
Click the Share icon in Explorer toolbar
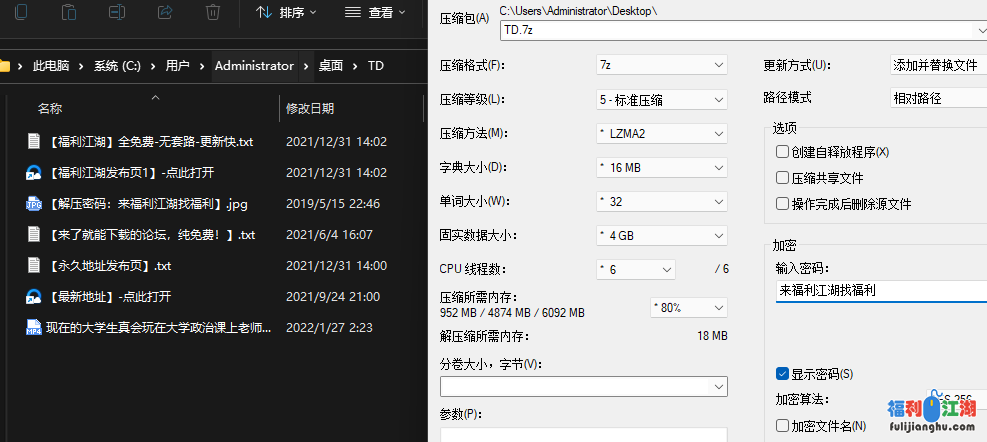(165, 12)
